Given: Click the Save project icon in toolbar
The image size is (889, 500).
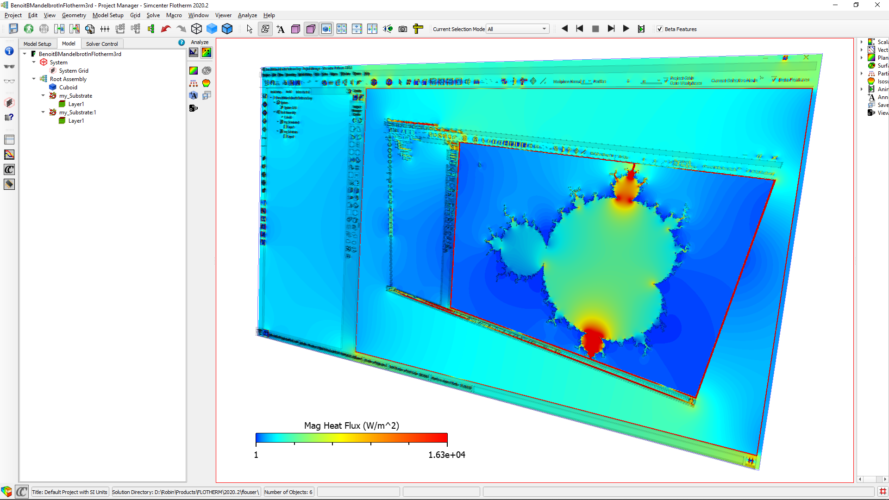Looking at the screenshot, I should (x=13, y=29).
